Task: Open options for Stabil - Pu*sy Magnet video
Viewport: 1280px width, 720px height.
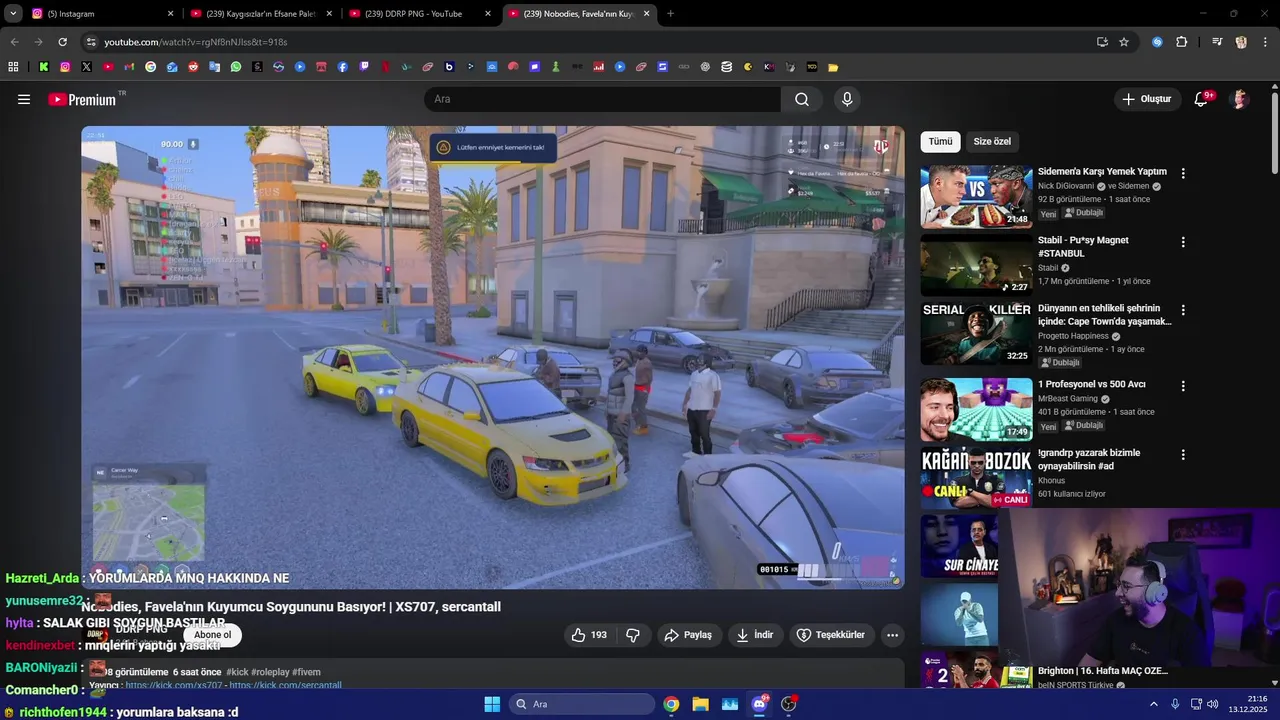Action: click(x=1183, y=242)
